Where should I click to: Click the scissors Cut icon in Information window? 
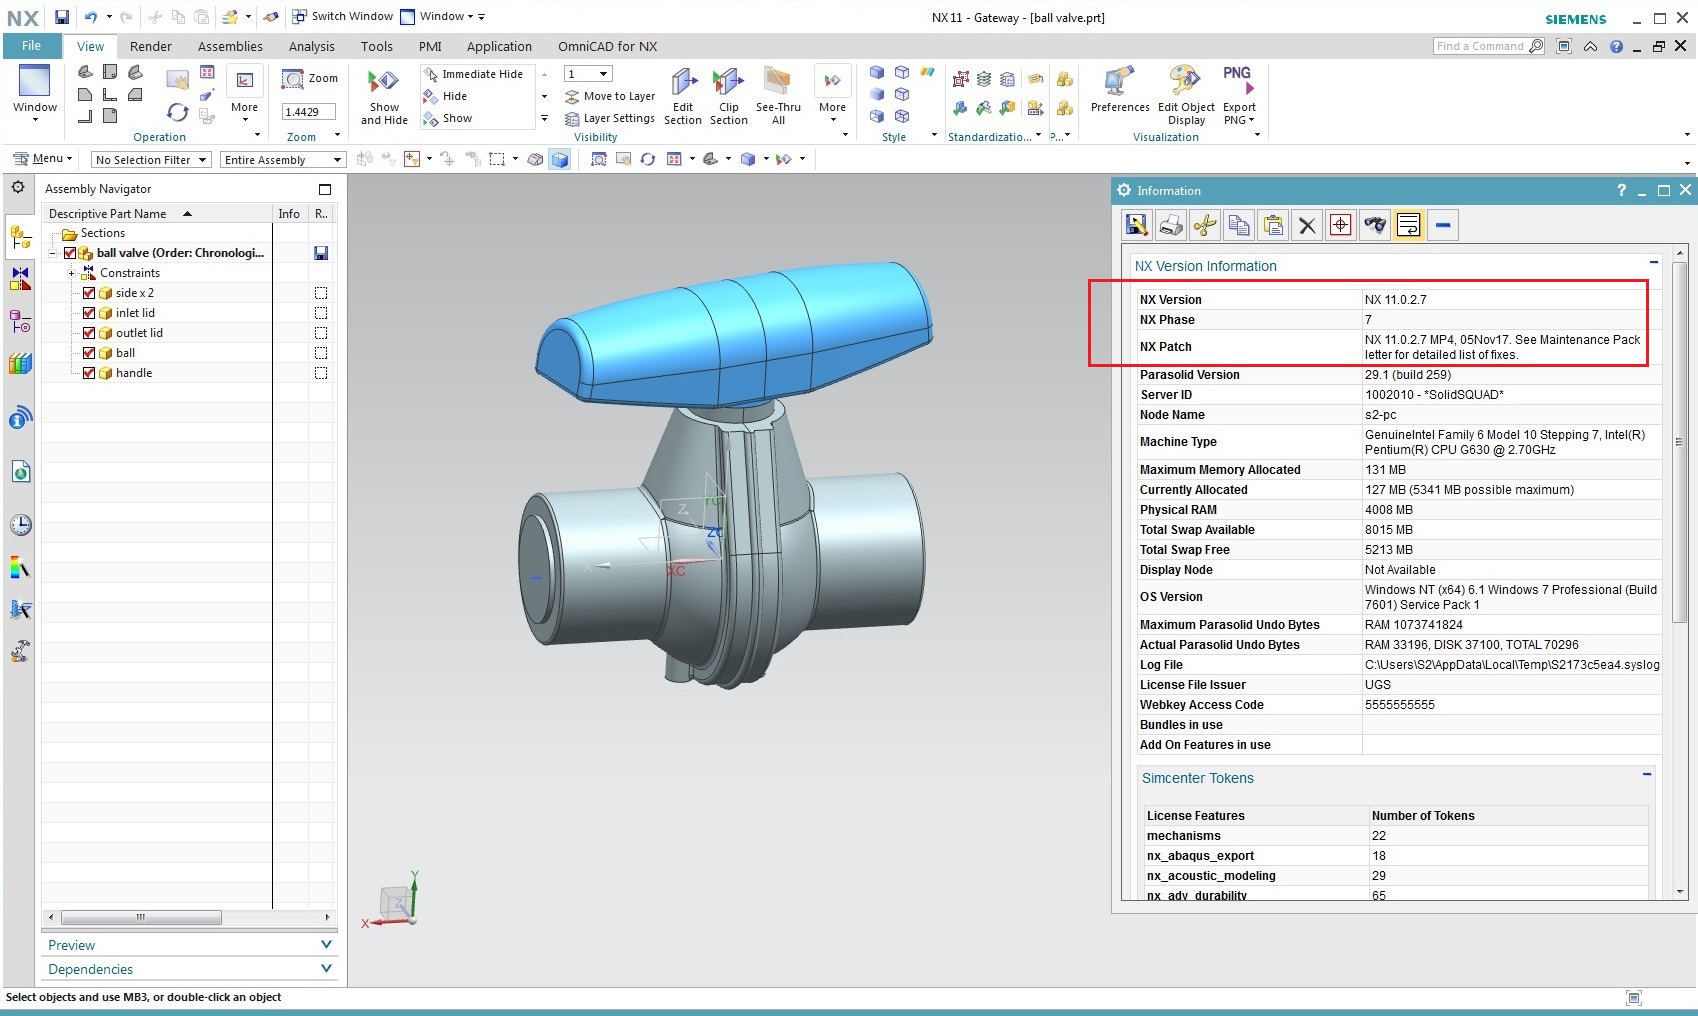click(1205, 225)
